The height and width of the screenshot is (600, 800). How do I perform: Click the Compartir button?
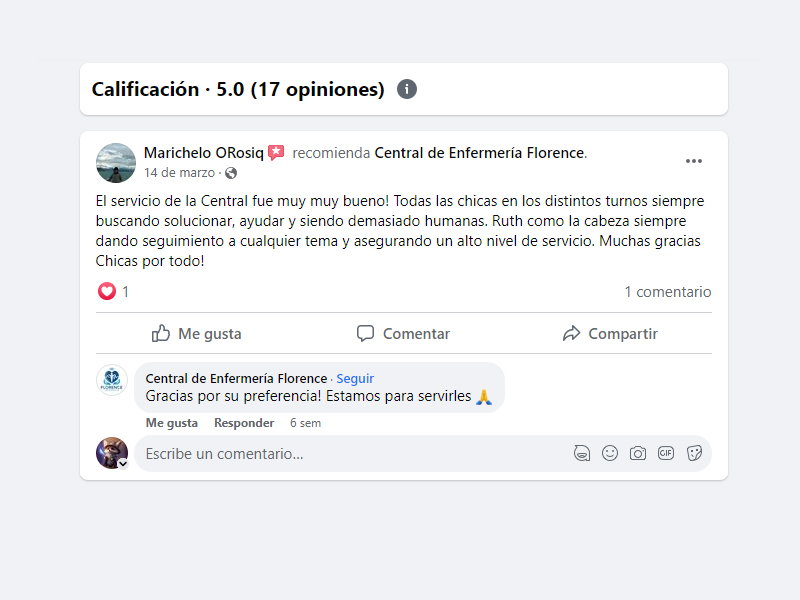[x=610, y=334]
